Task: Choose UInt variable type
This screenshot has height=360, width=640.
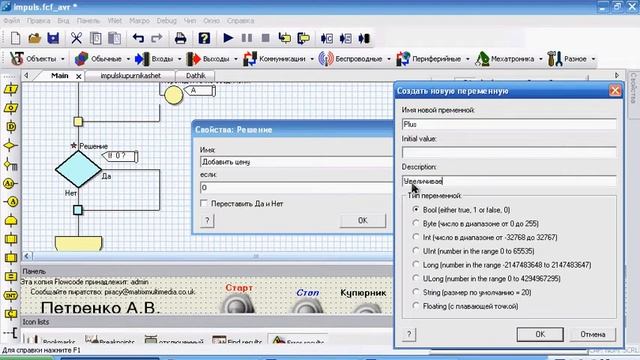Action: pos(416,251)
